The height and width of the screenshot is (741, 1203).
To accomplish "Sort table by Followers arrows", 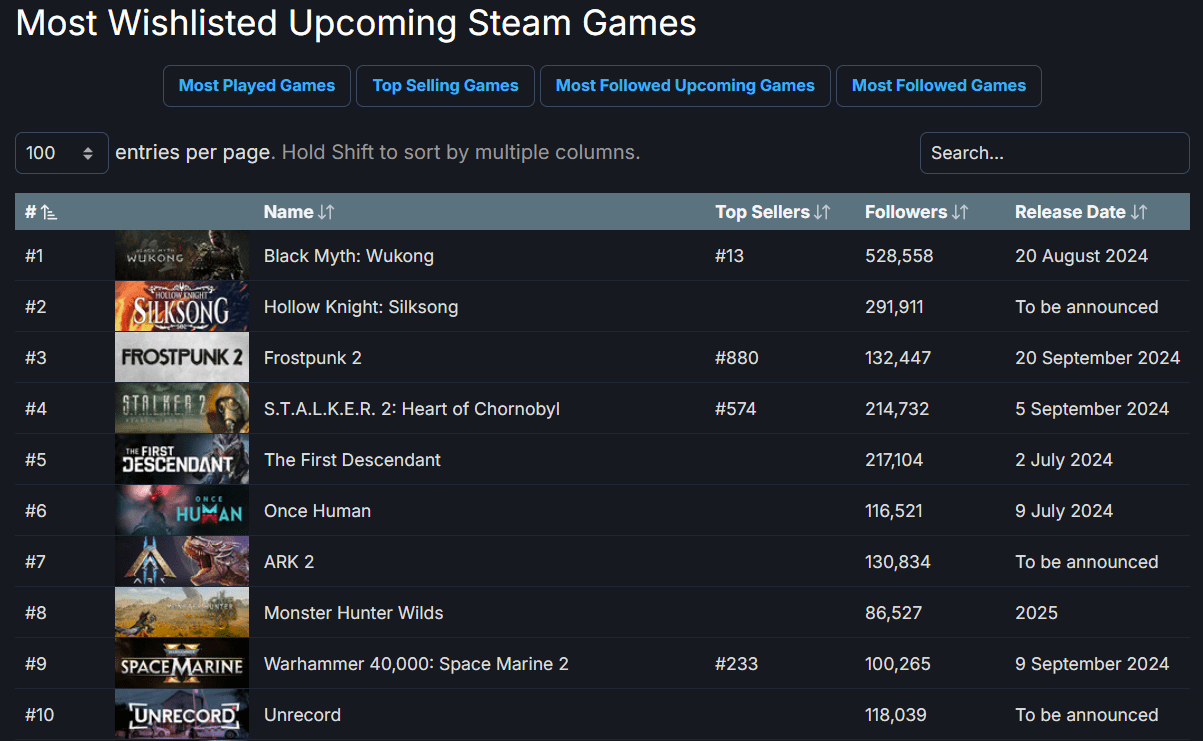I will tap(960, 212).
